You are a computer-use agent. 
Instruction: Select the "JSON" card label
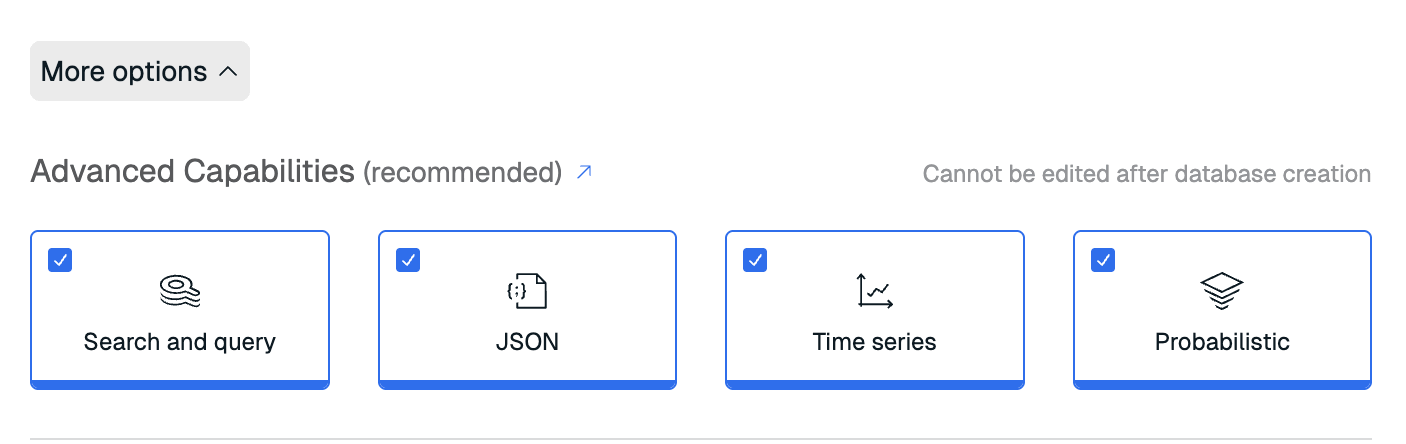point(527,342)
